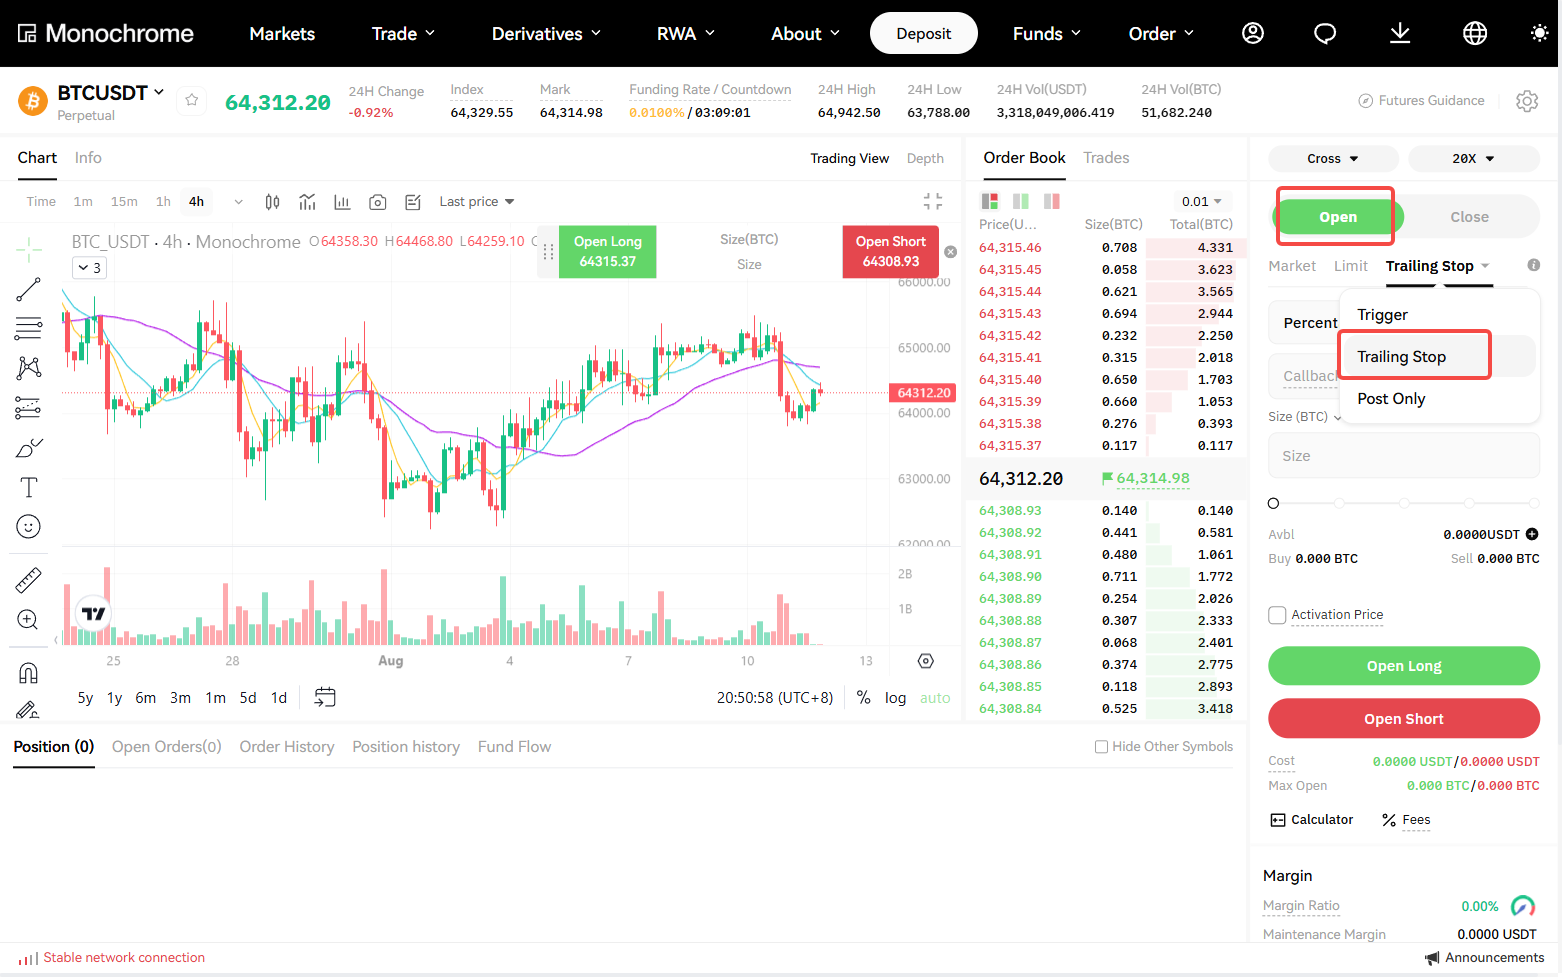Expand the Last price dropdown
Screen dimensions: 1562x977
pos(477,202)
